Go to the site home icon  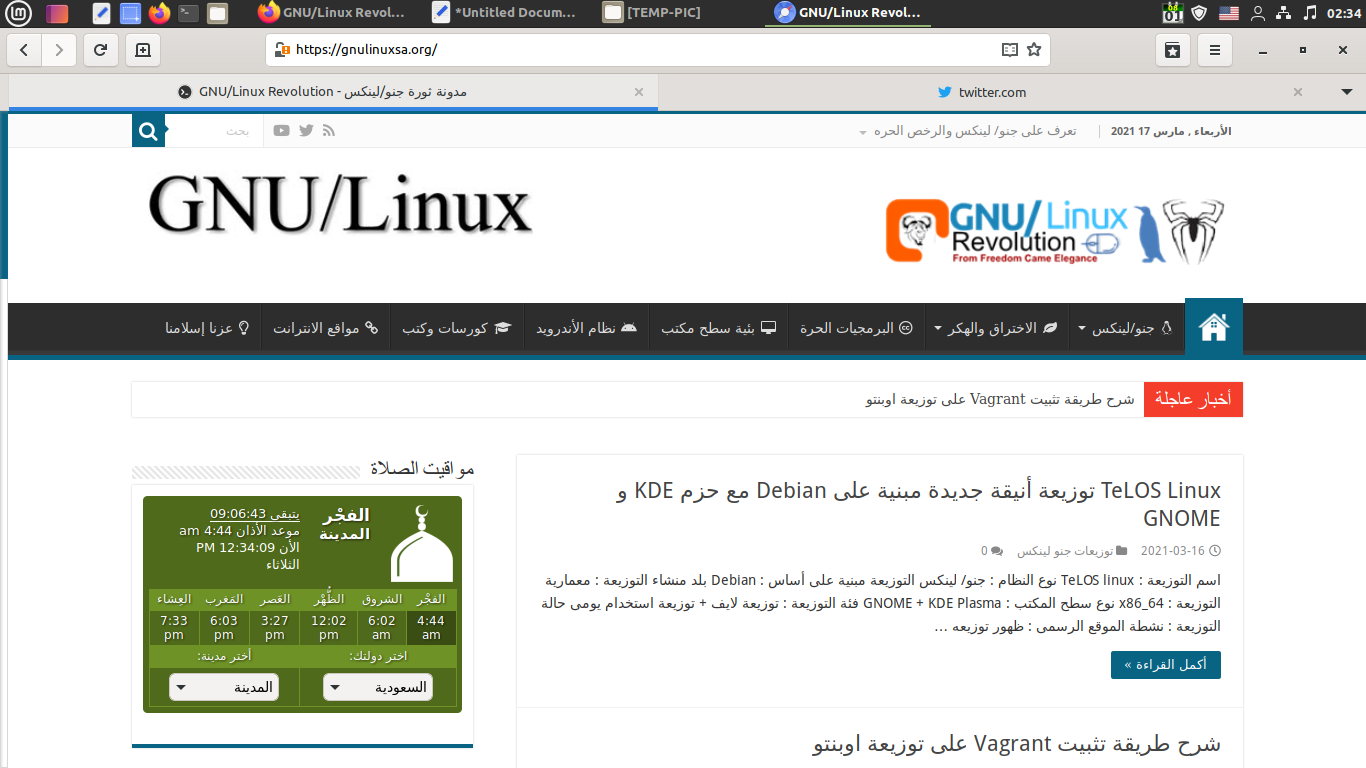click(x=1214, y=327)
